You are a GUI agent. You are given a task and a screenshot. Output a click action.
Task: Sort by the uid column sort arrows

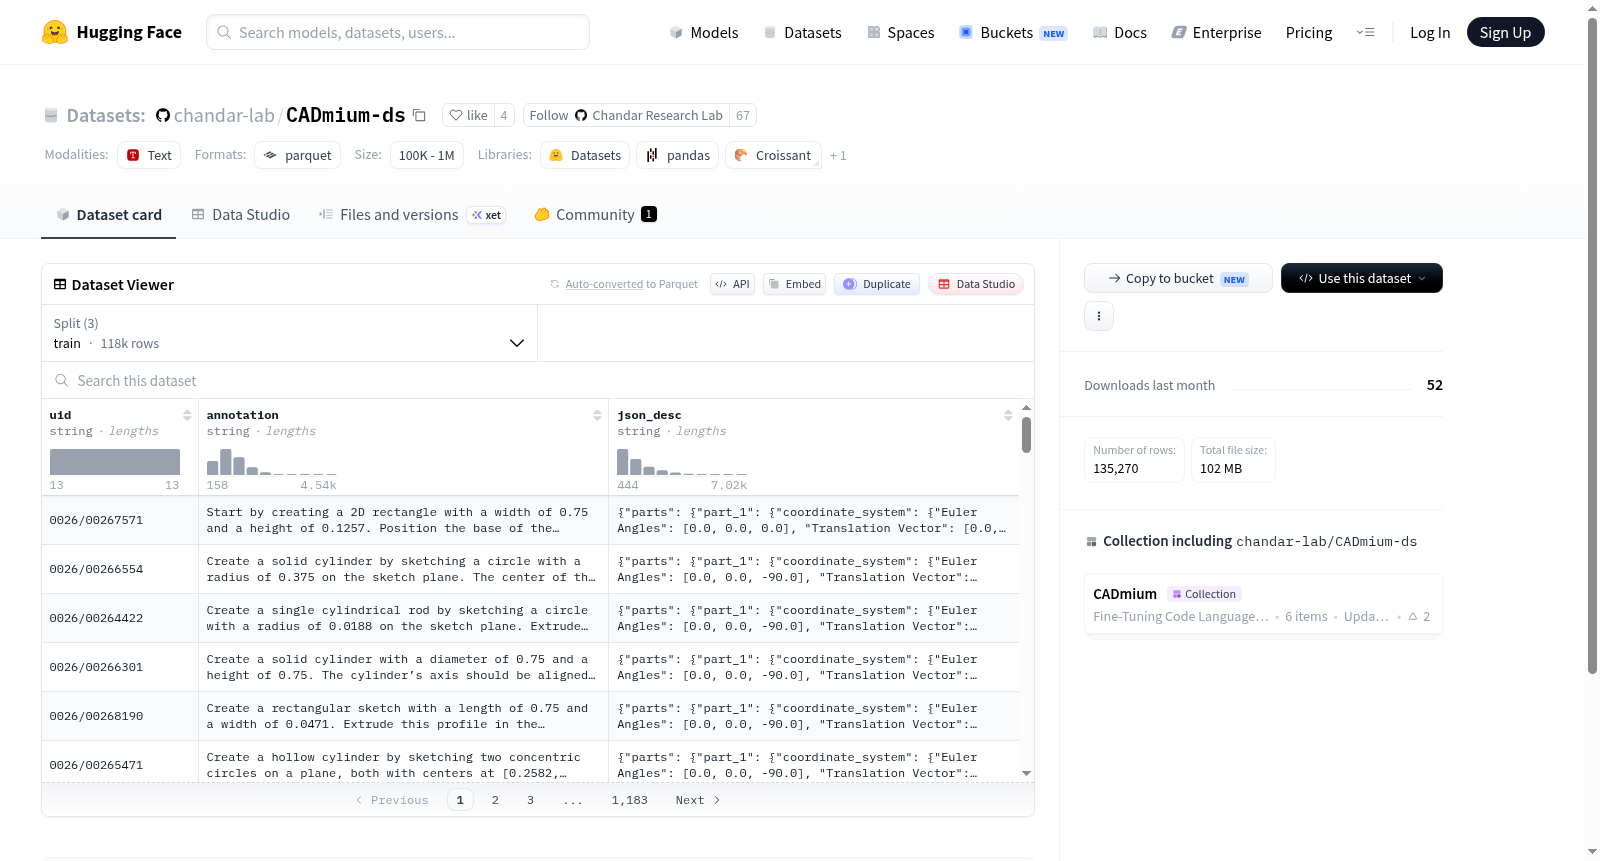point(187,415)
